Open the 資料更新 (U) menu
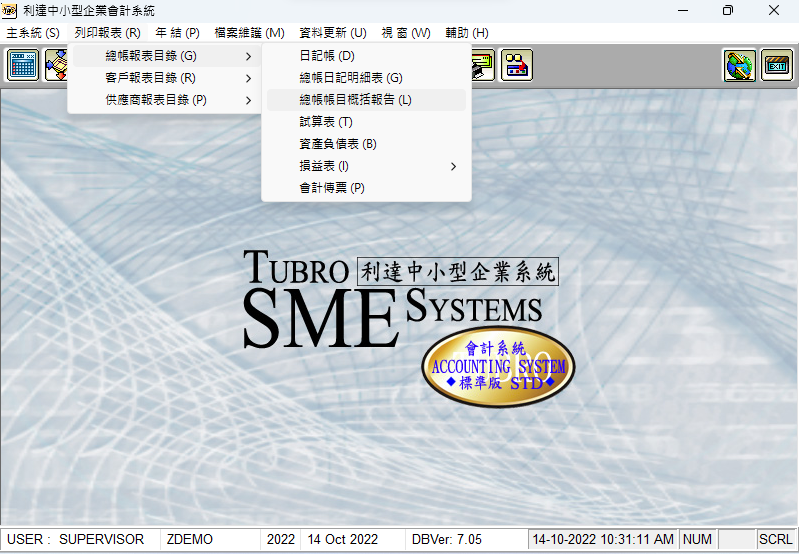The width and height of the screenshot is (799, 554). pyautogui.click(x=333, y=33)
